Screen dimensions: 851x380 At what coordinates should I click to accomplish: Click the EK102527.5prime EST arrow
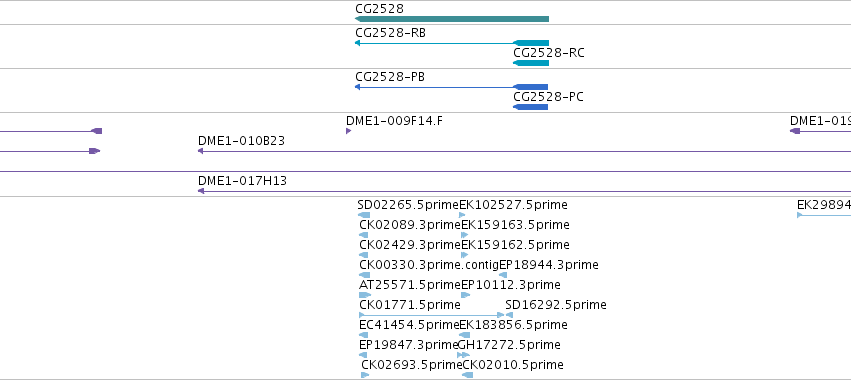click(462, 215)
